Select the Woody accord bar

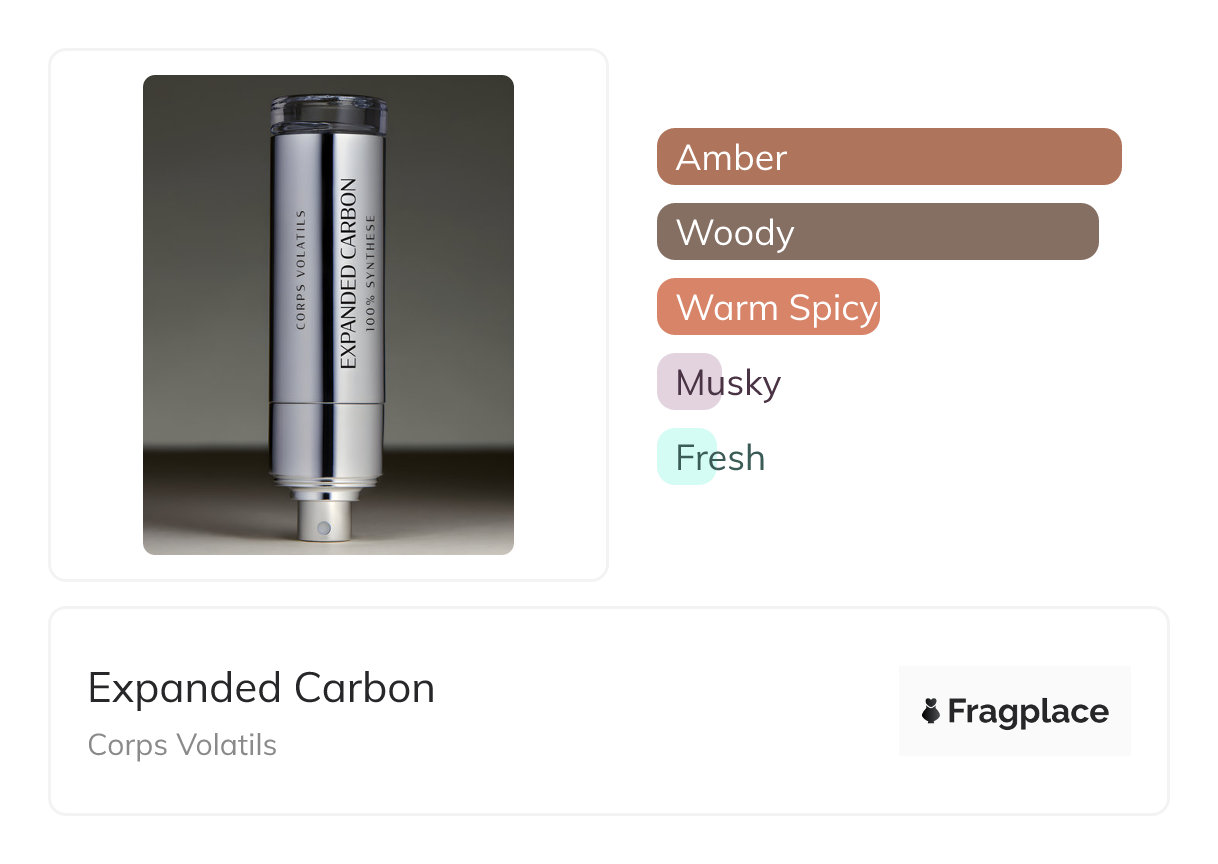tap(877, 232)
